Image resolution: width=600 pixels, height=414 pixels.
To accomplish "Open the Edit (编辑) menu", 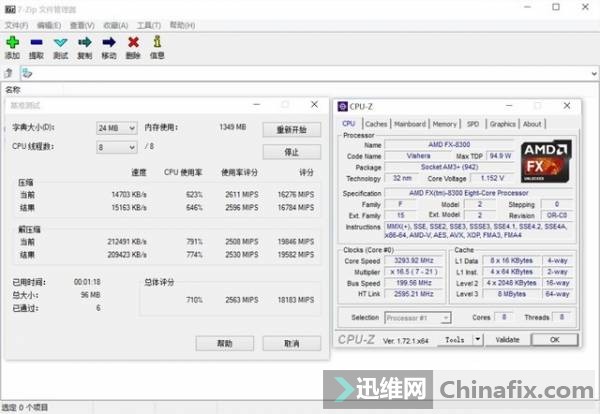I will 49,25.
